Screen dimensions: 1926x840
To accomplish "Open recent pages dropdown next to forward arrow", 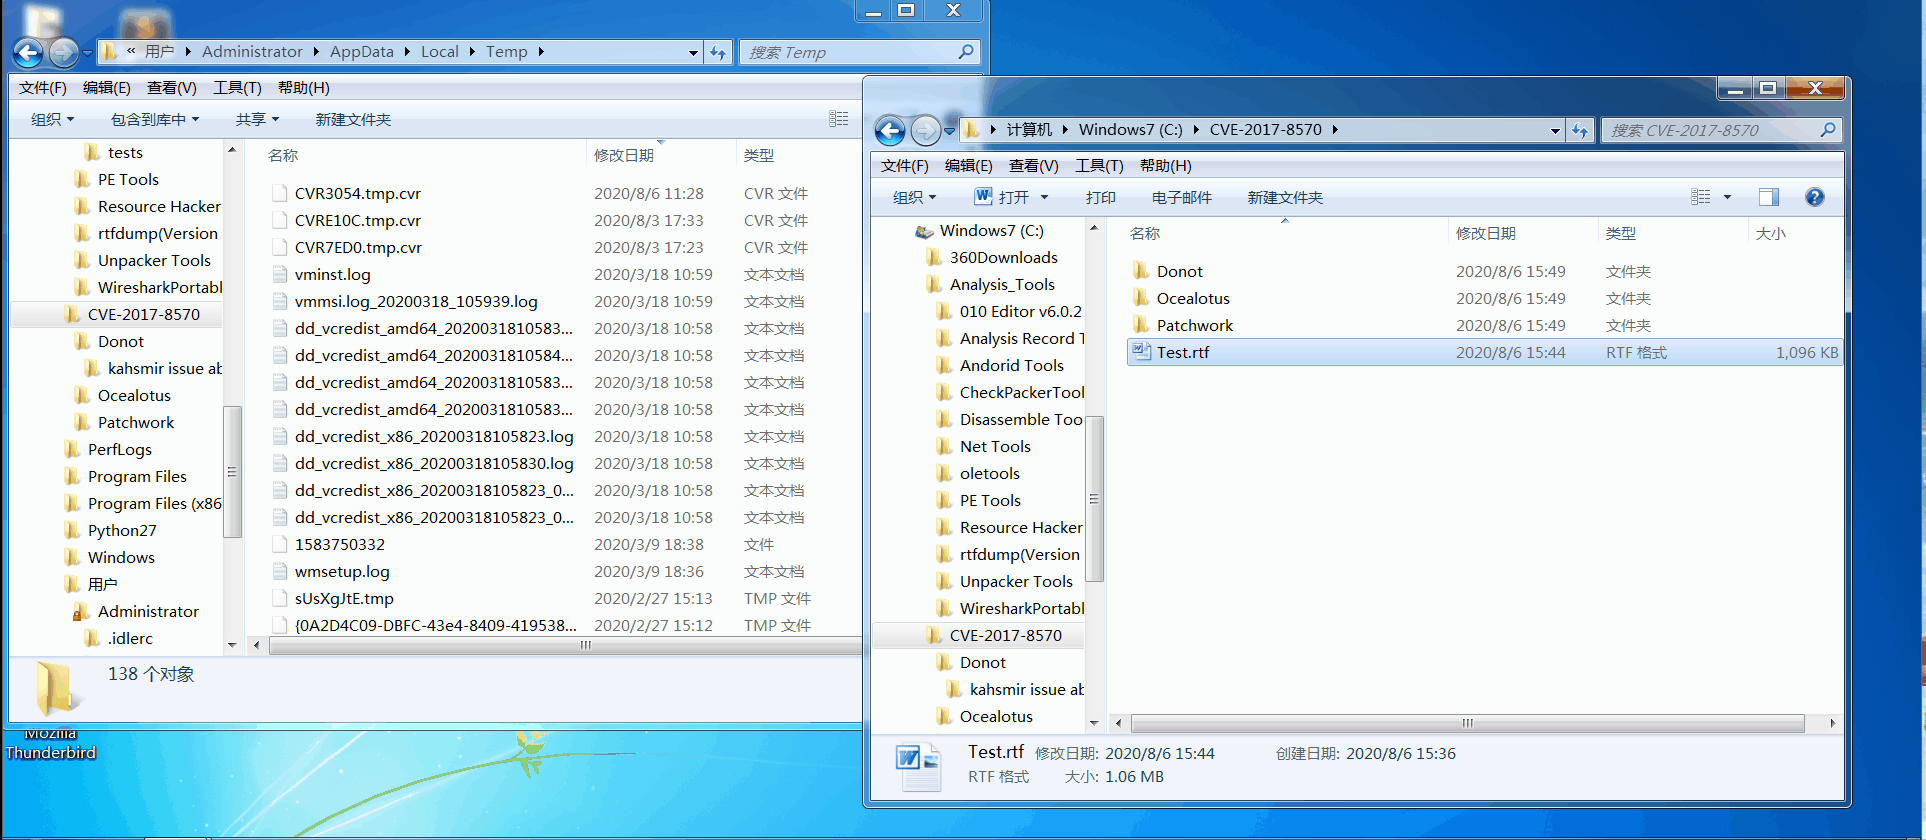I will tap(949, 130).
